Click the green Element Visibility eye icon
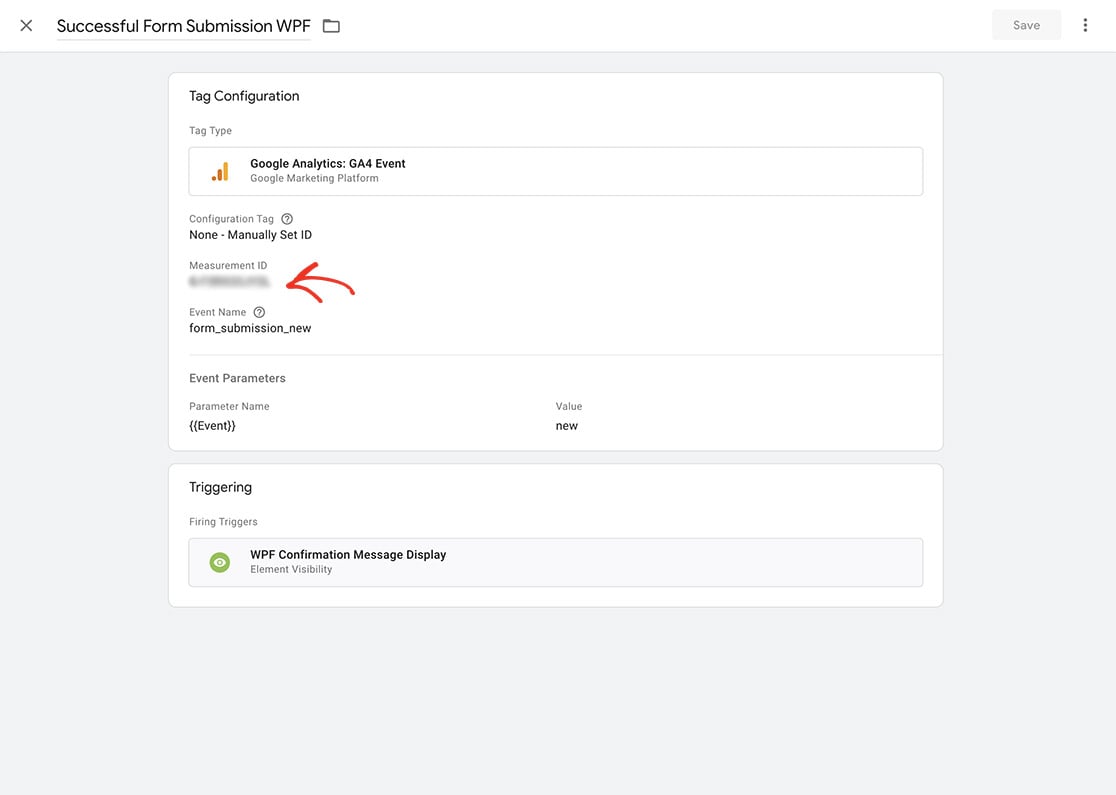The width and height of the screenshot is (1116, 795). pyautogui.click(x=220, y=562)
